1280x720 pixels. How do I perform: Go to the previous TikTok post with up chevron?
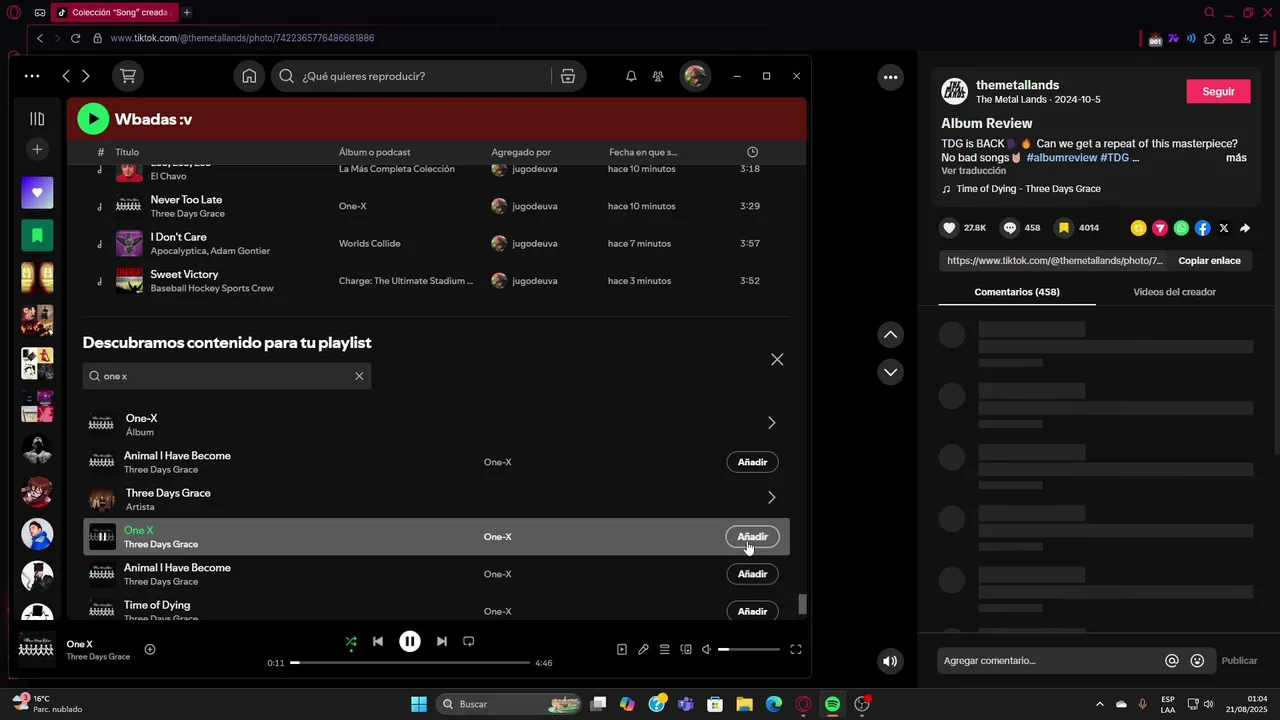890,335
